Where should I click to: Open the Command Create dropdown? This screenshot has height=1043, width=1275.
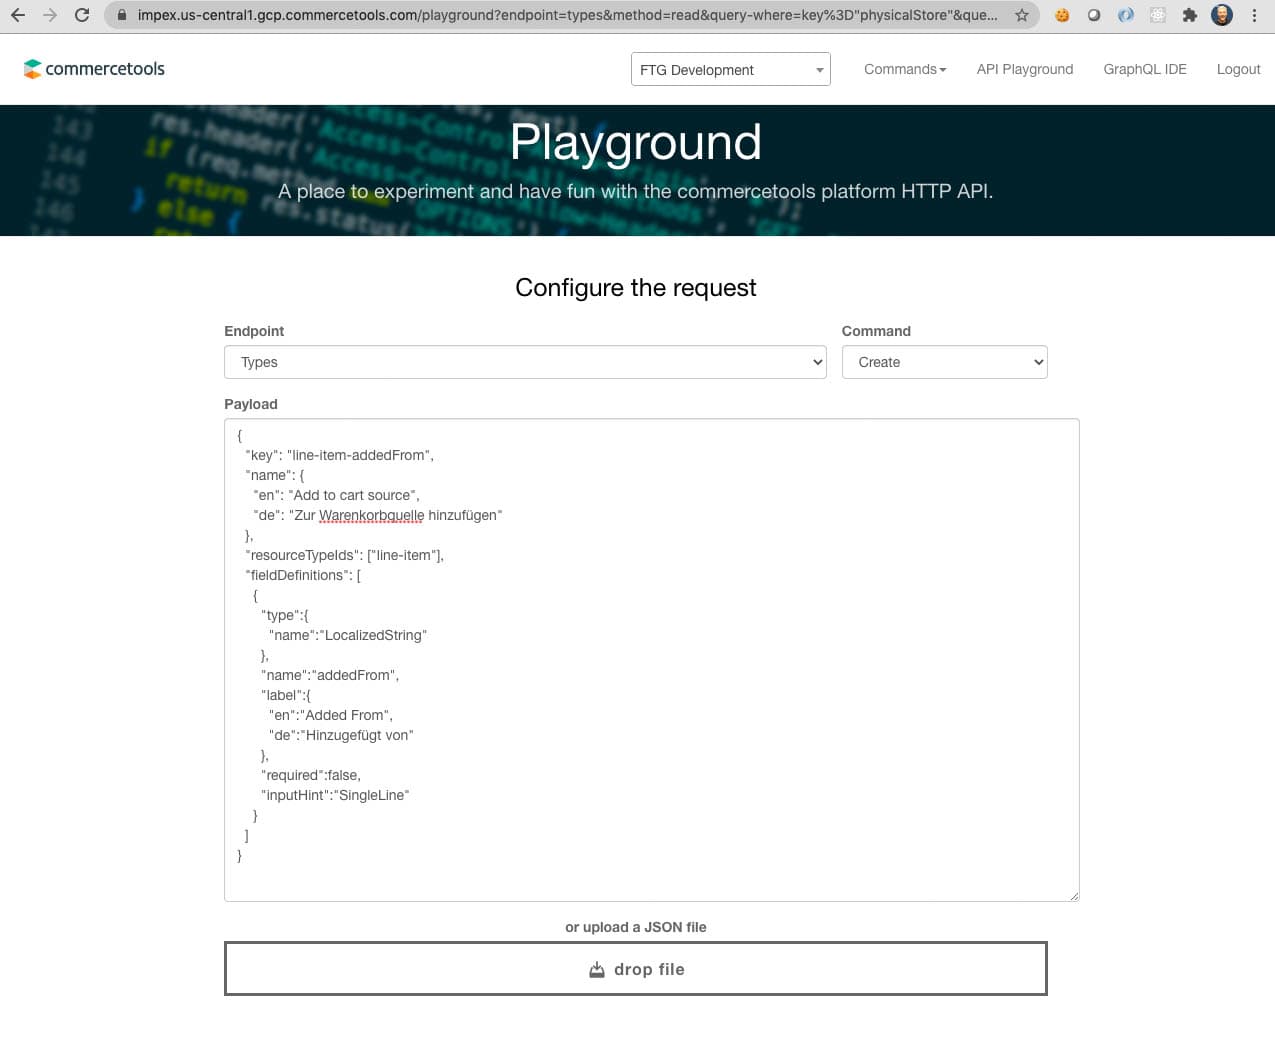945,362
